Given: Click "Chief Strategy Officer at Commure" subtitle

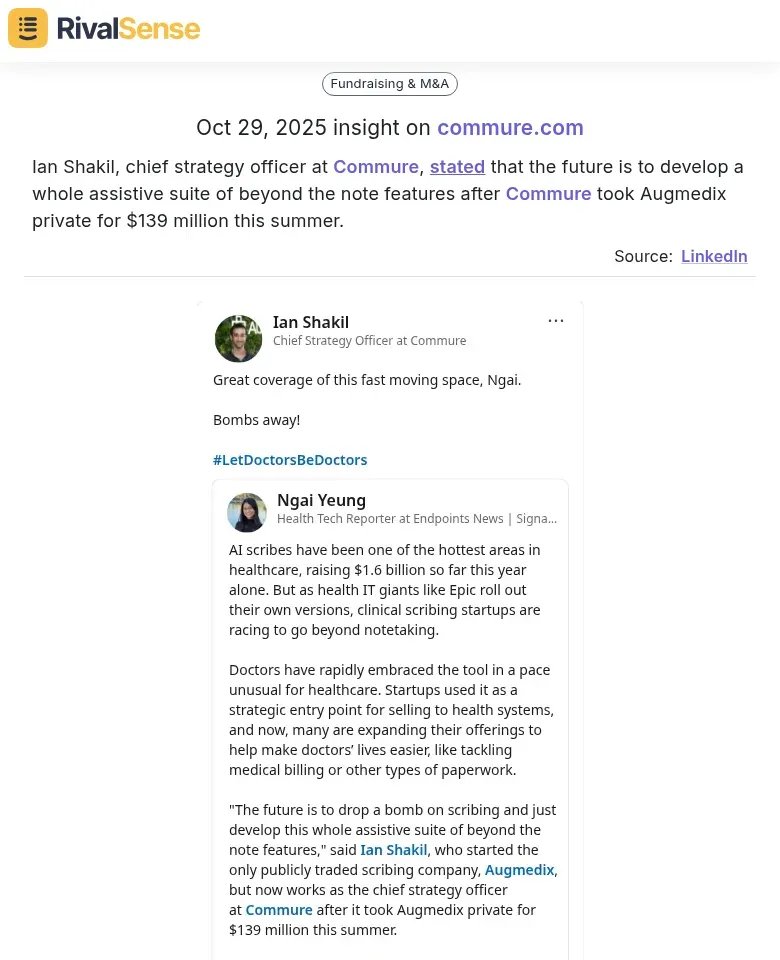Looking at the screenshot, I should [x=369, y=341].
